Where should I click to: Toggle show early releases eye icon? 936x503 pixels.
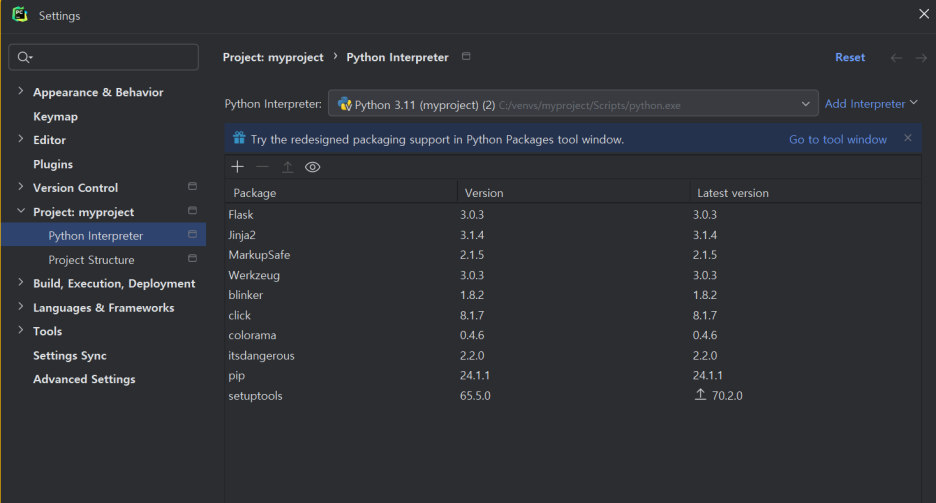pyautogui.click(x=312, y=167)
